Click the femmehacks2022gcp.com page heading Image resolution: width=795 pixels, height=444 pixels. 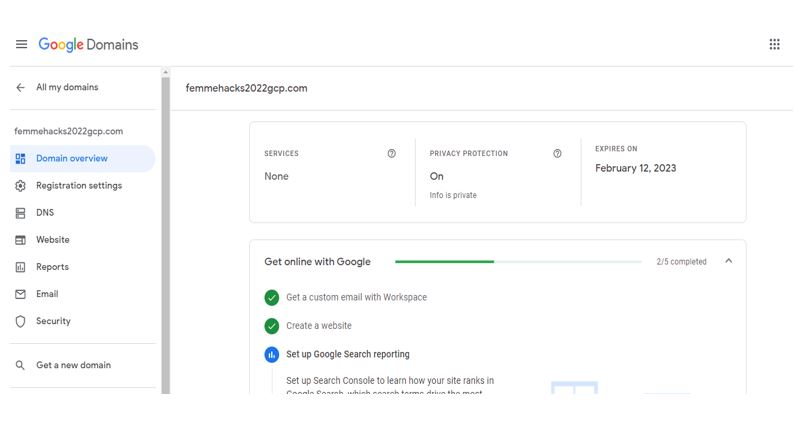click(246, 88)
